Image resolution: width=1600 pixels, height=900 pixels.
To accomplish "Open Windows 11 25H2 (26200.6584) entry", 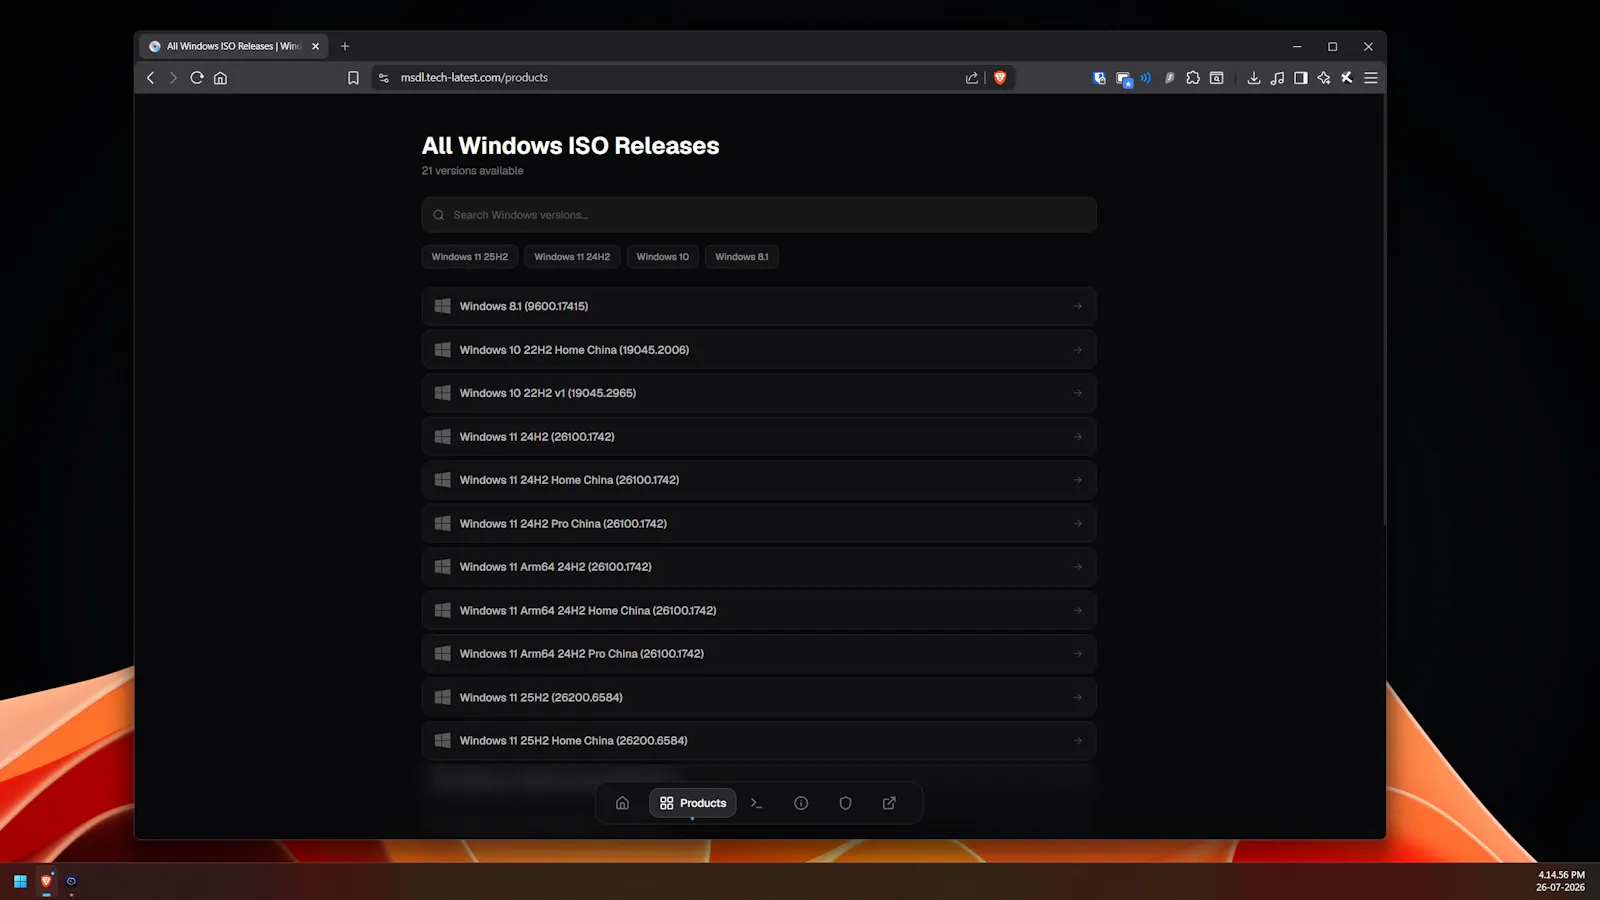I will (759, 698).
